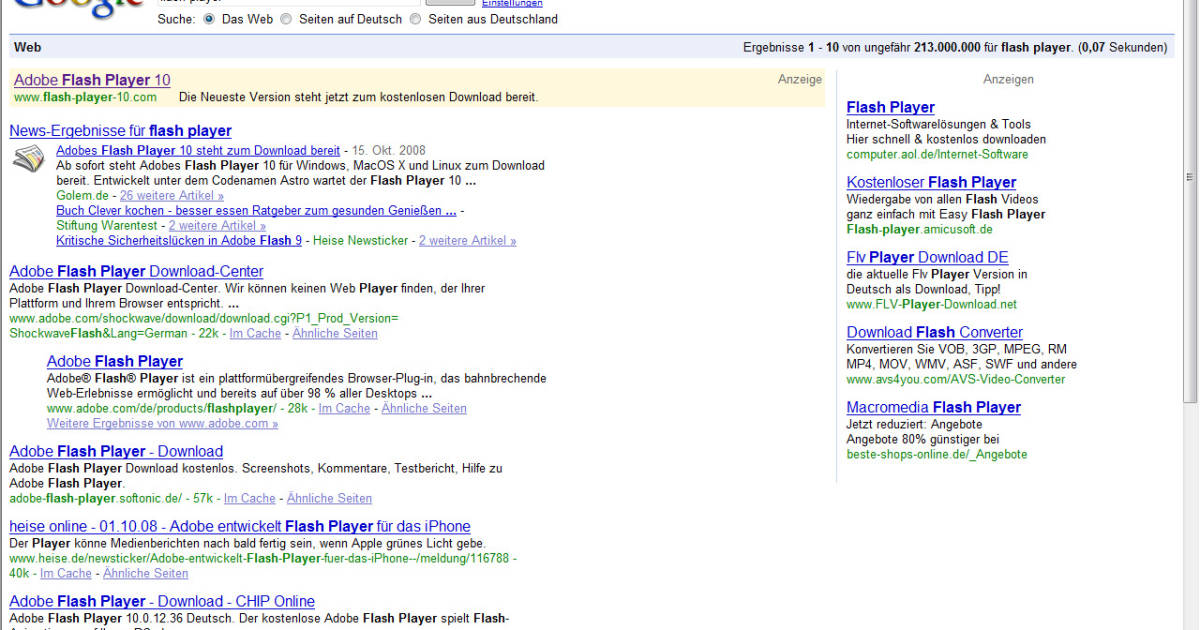Click the 'Ergebnisse 1 - 10 von ungefähr 213.000.000' text
Viewport: 1200px width, 630px height.
click(870, 47)
